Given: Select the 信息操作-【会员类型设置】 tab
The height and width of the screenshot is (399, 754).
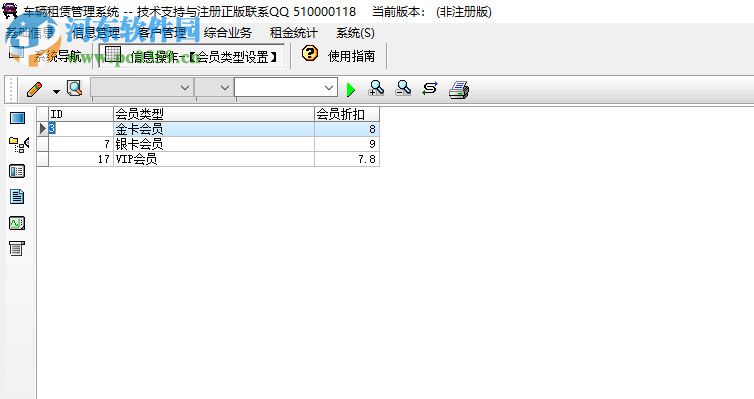Looking at the screenshot, I should click(x=192, y=57).
